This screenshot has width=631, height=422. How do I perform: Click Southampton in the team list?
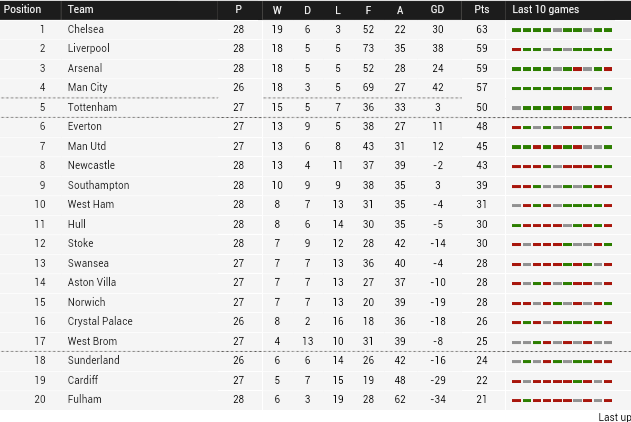coord(98,185)
